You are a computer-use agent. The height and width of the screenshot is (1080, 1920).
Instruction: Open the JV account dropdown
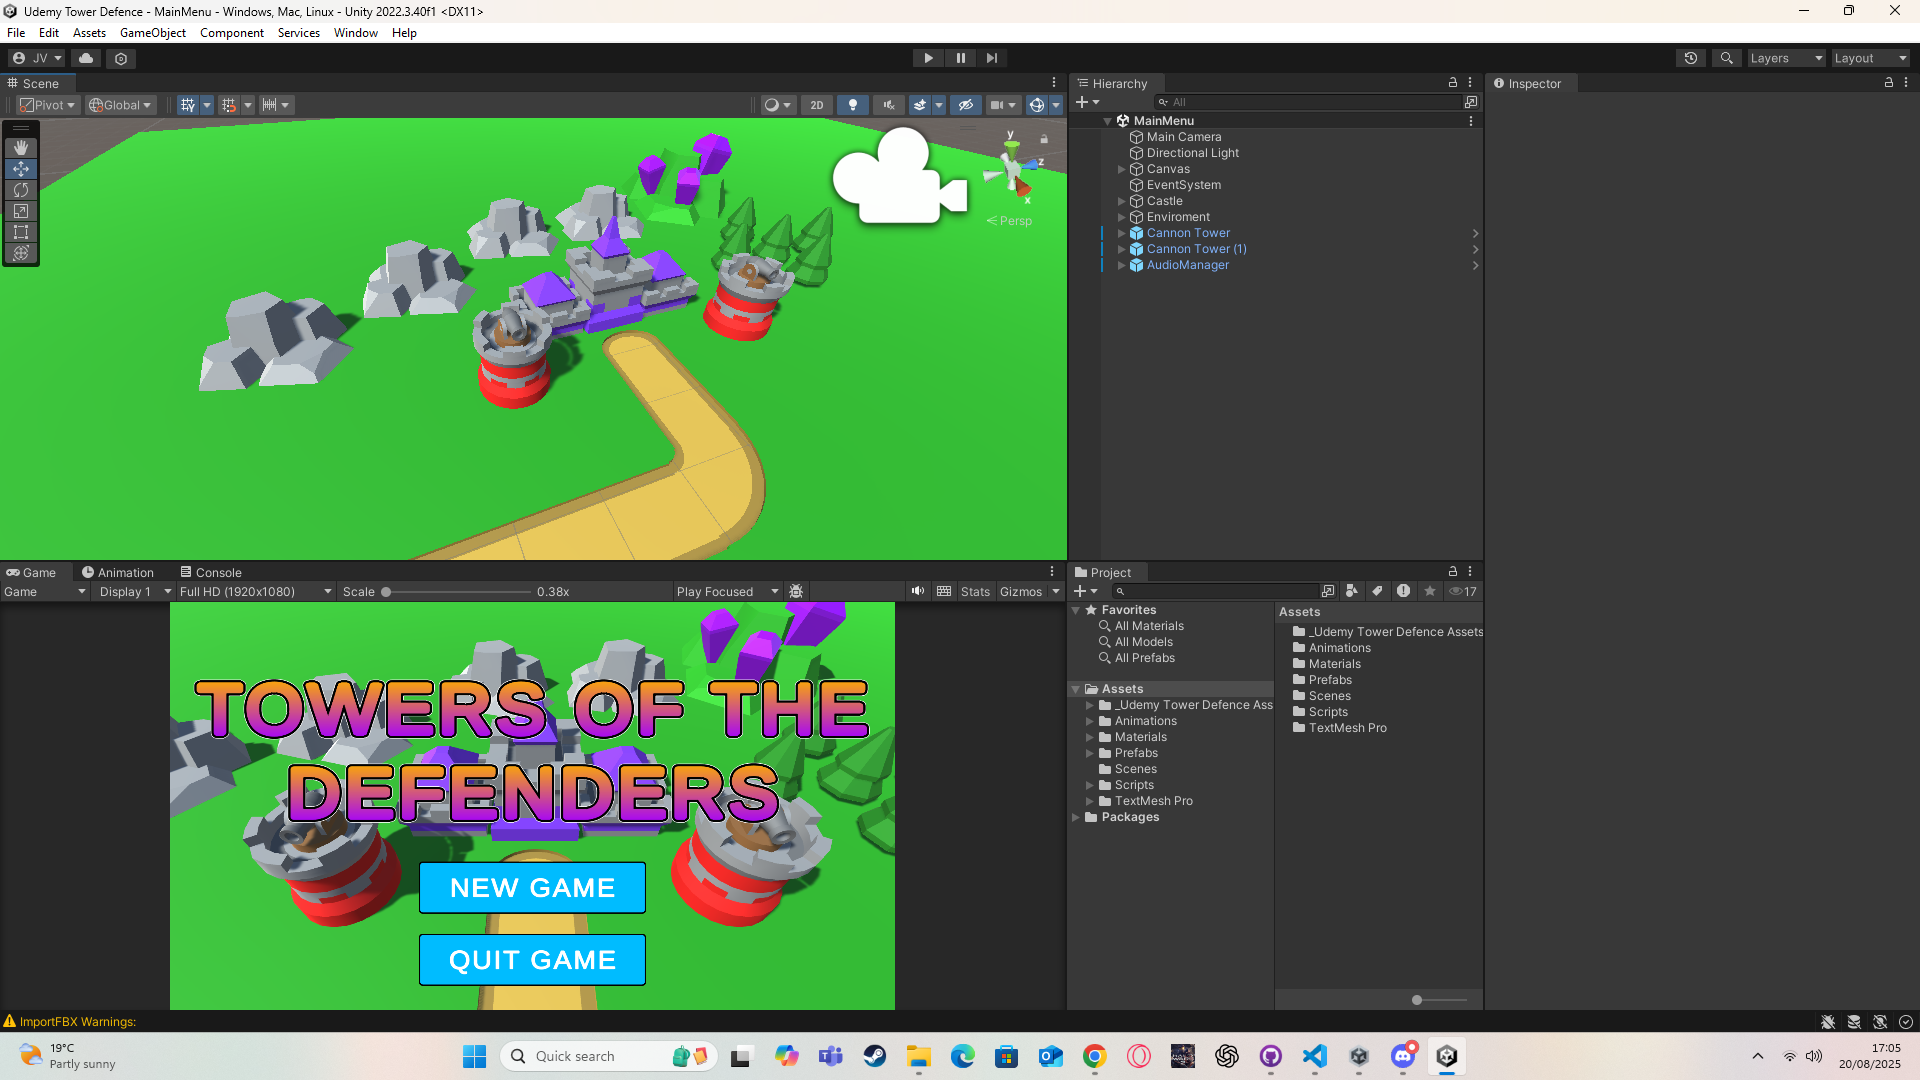pyautogui.click(x=37, y=58)
